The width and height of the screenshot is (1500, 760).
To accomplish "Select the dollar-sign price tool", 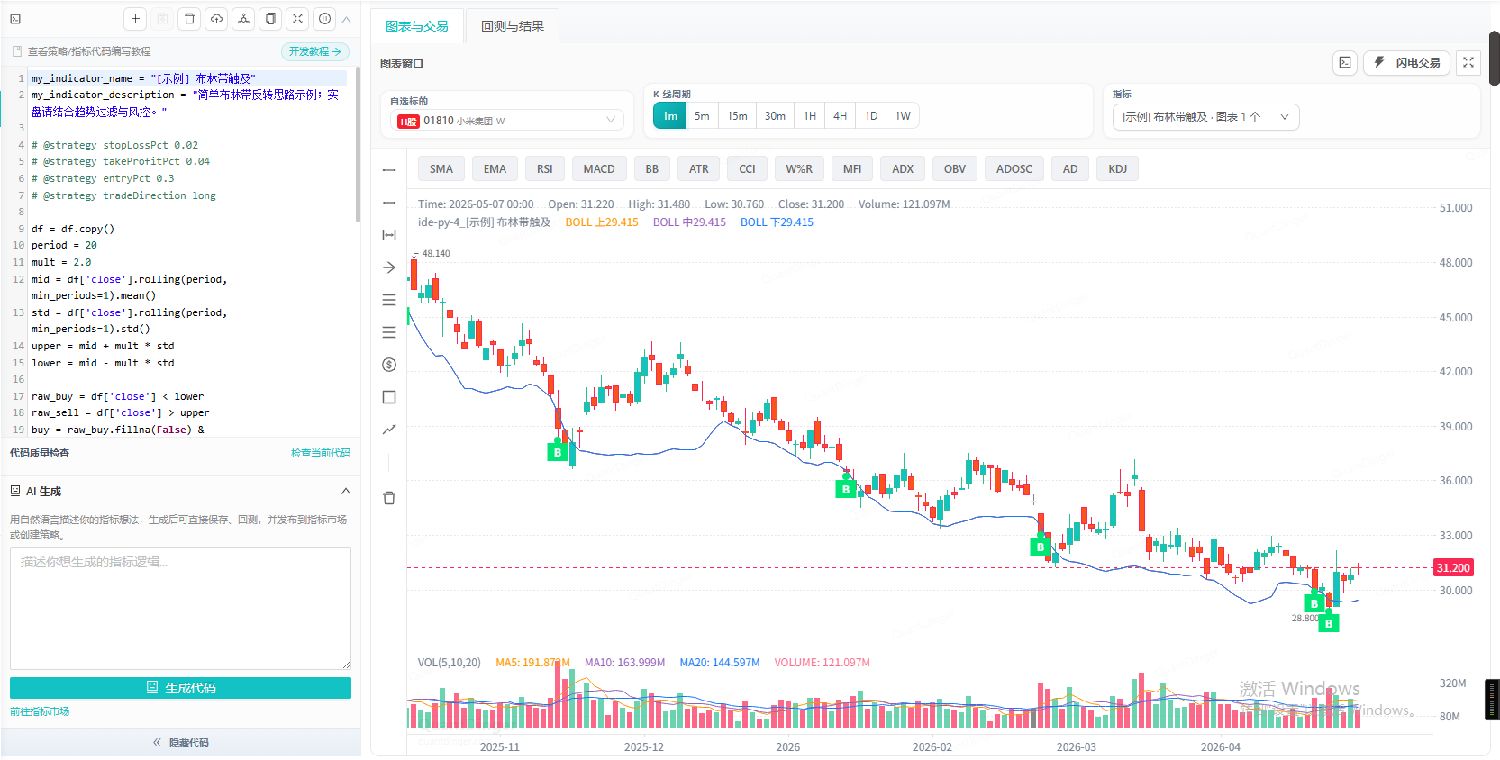I will [x=389, y=365].
